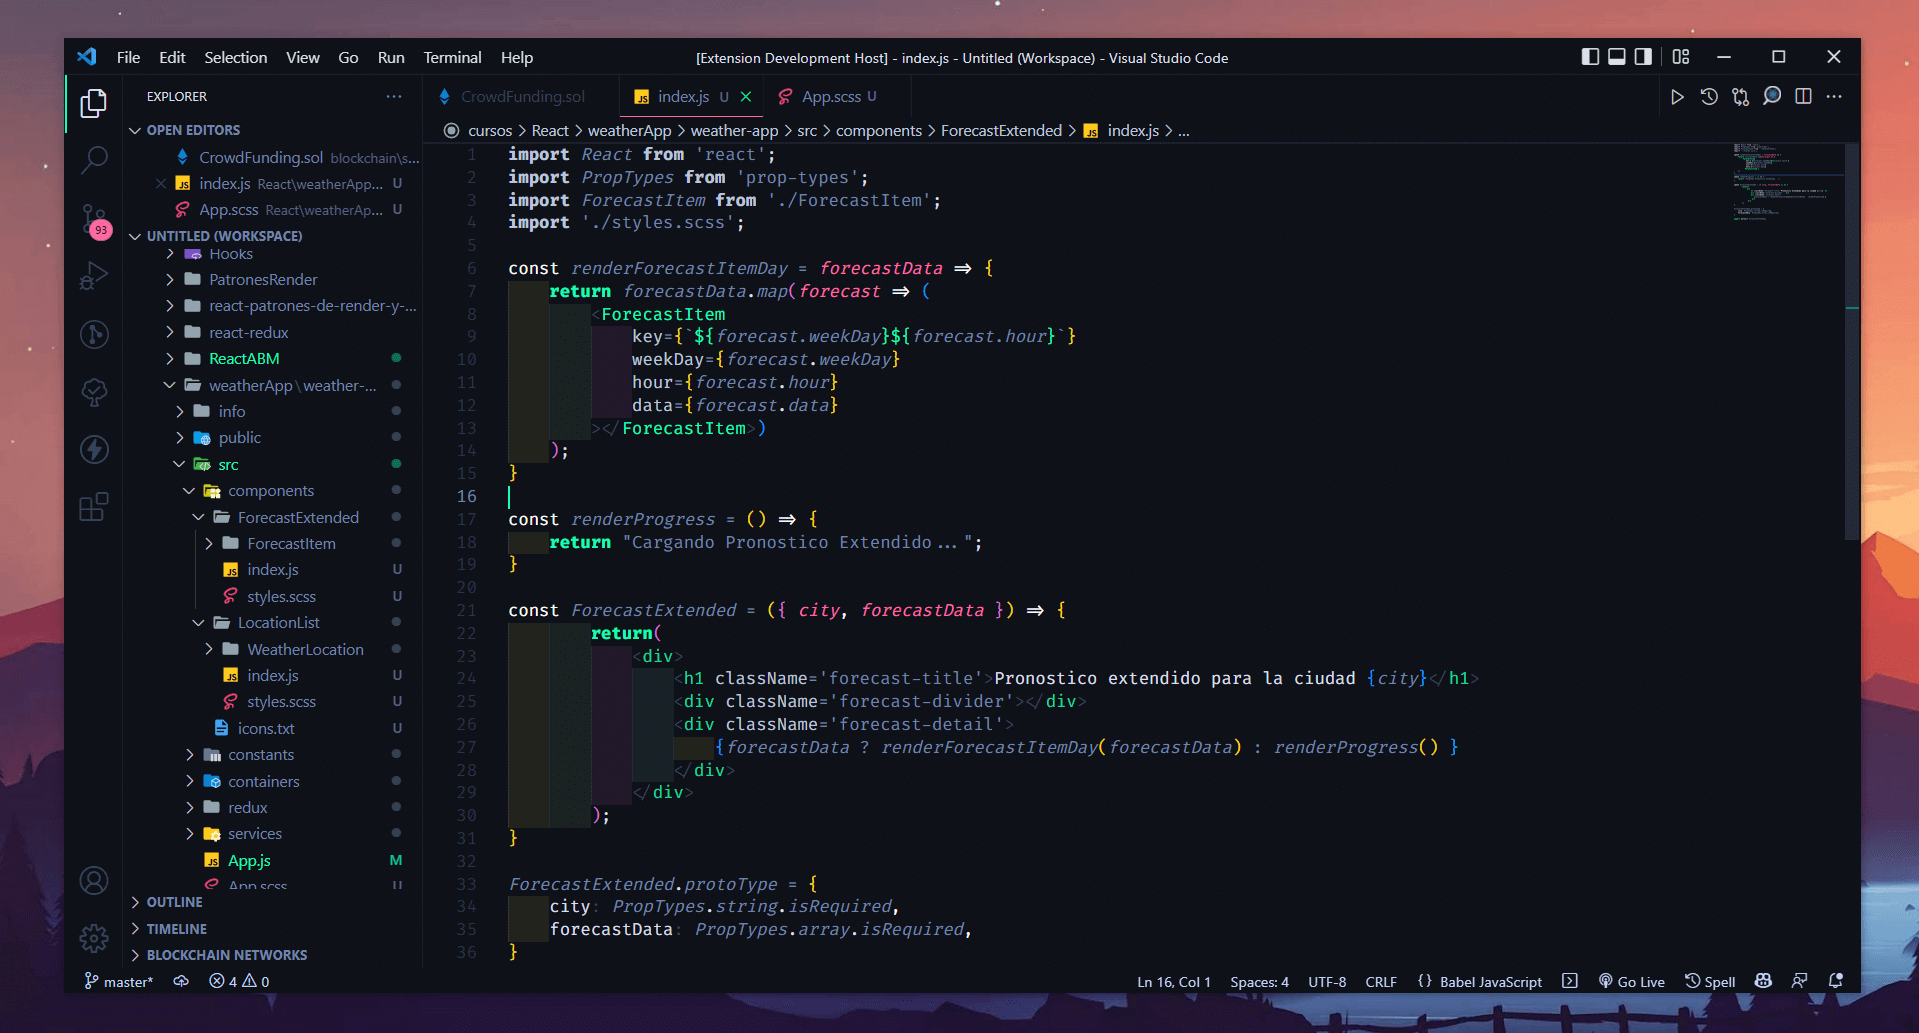The width and height of the screenshot is (1919, 1033).
Task: Toggle the primary side bar visibility
Action: [1590, 57]
